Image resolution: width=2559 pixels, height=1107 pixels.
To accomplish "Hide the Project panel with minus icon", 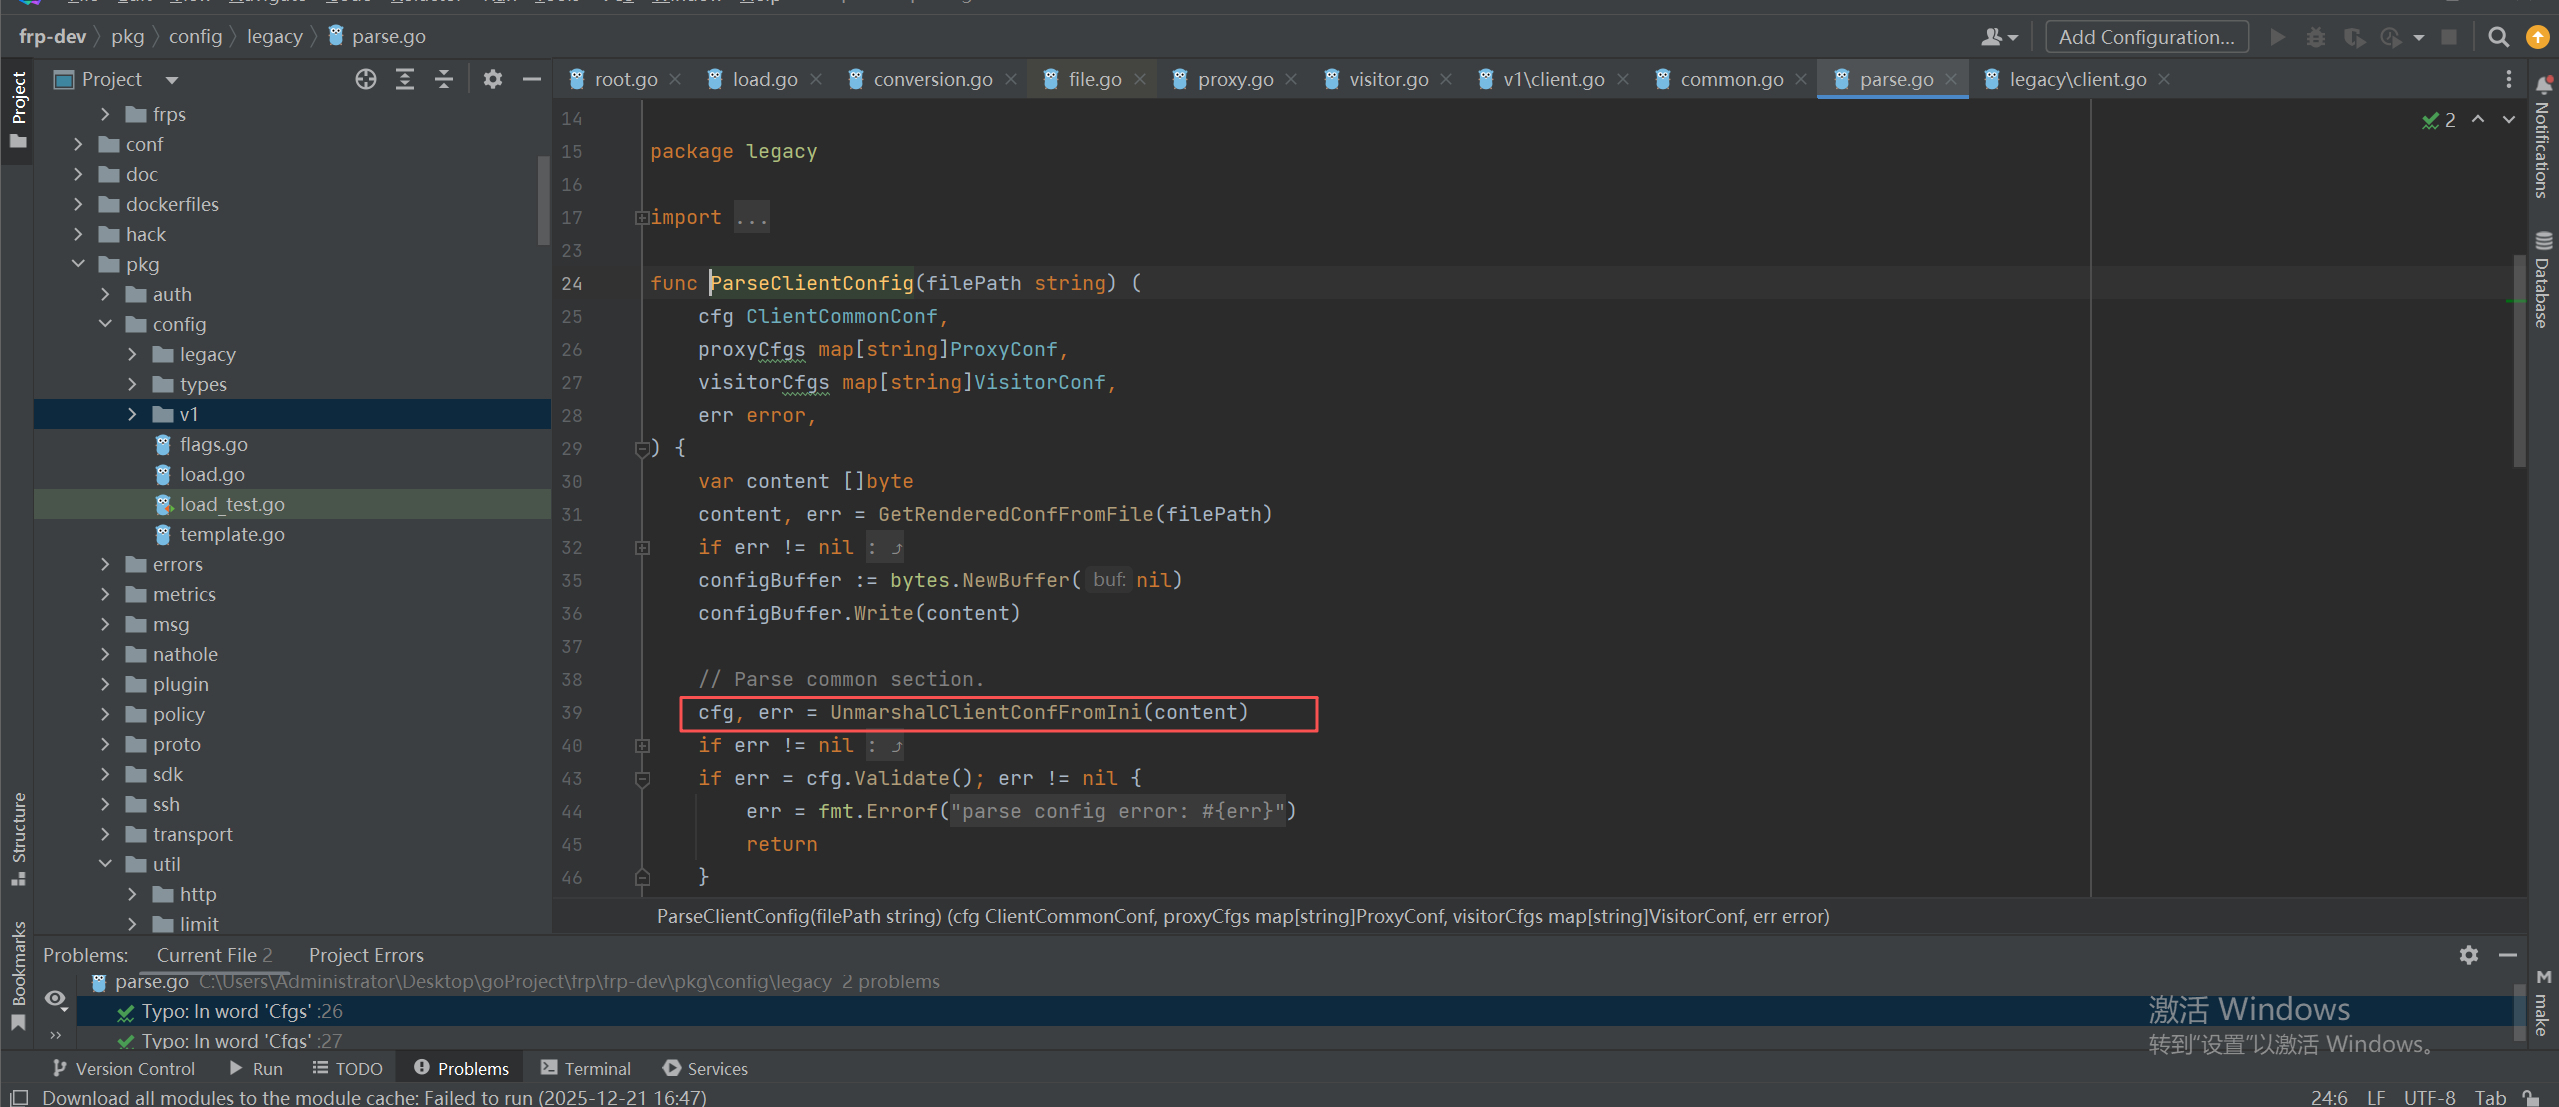I will (532, 79).
